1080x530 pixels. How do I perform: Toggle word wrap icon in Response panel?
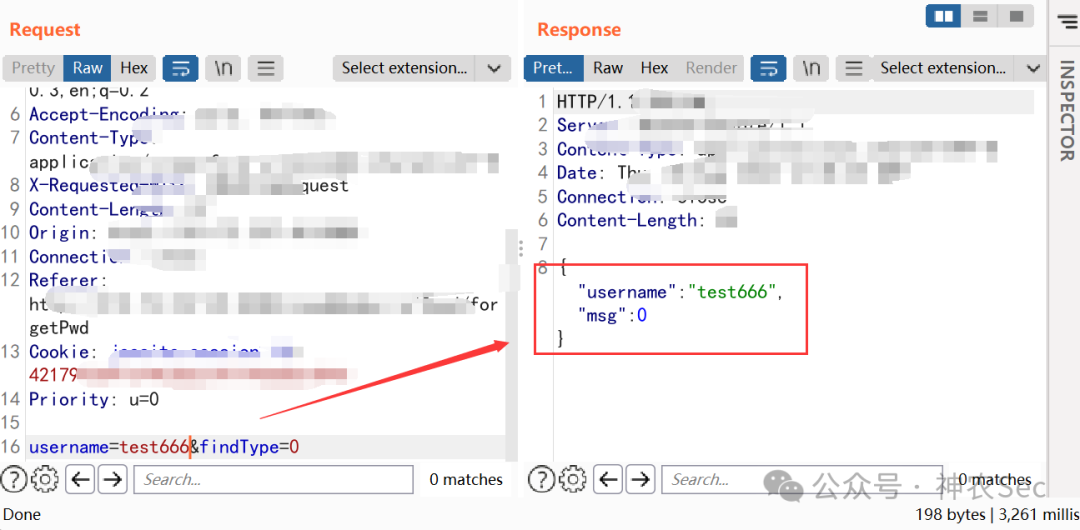tap(769, 68)
